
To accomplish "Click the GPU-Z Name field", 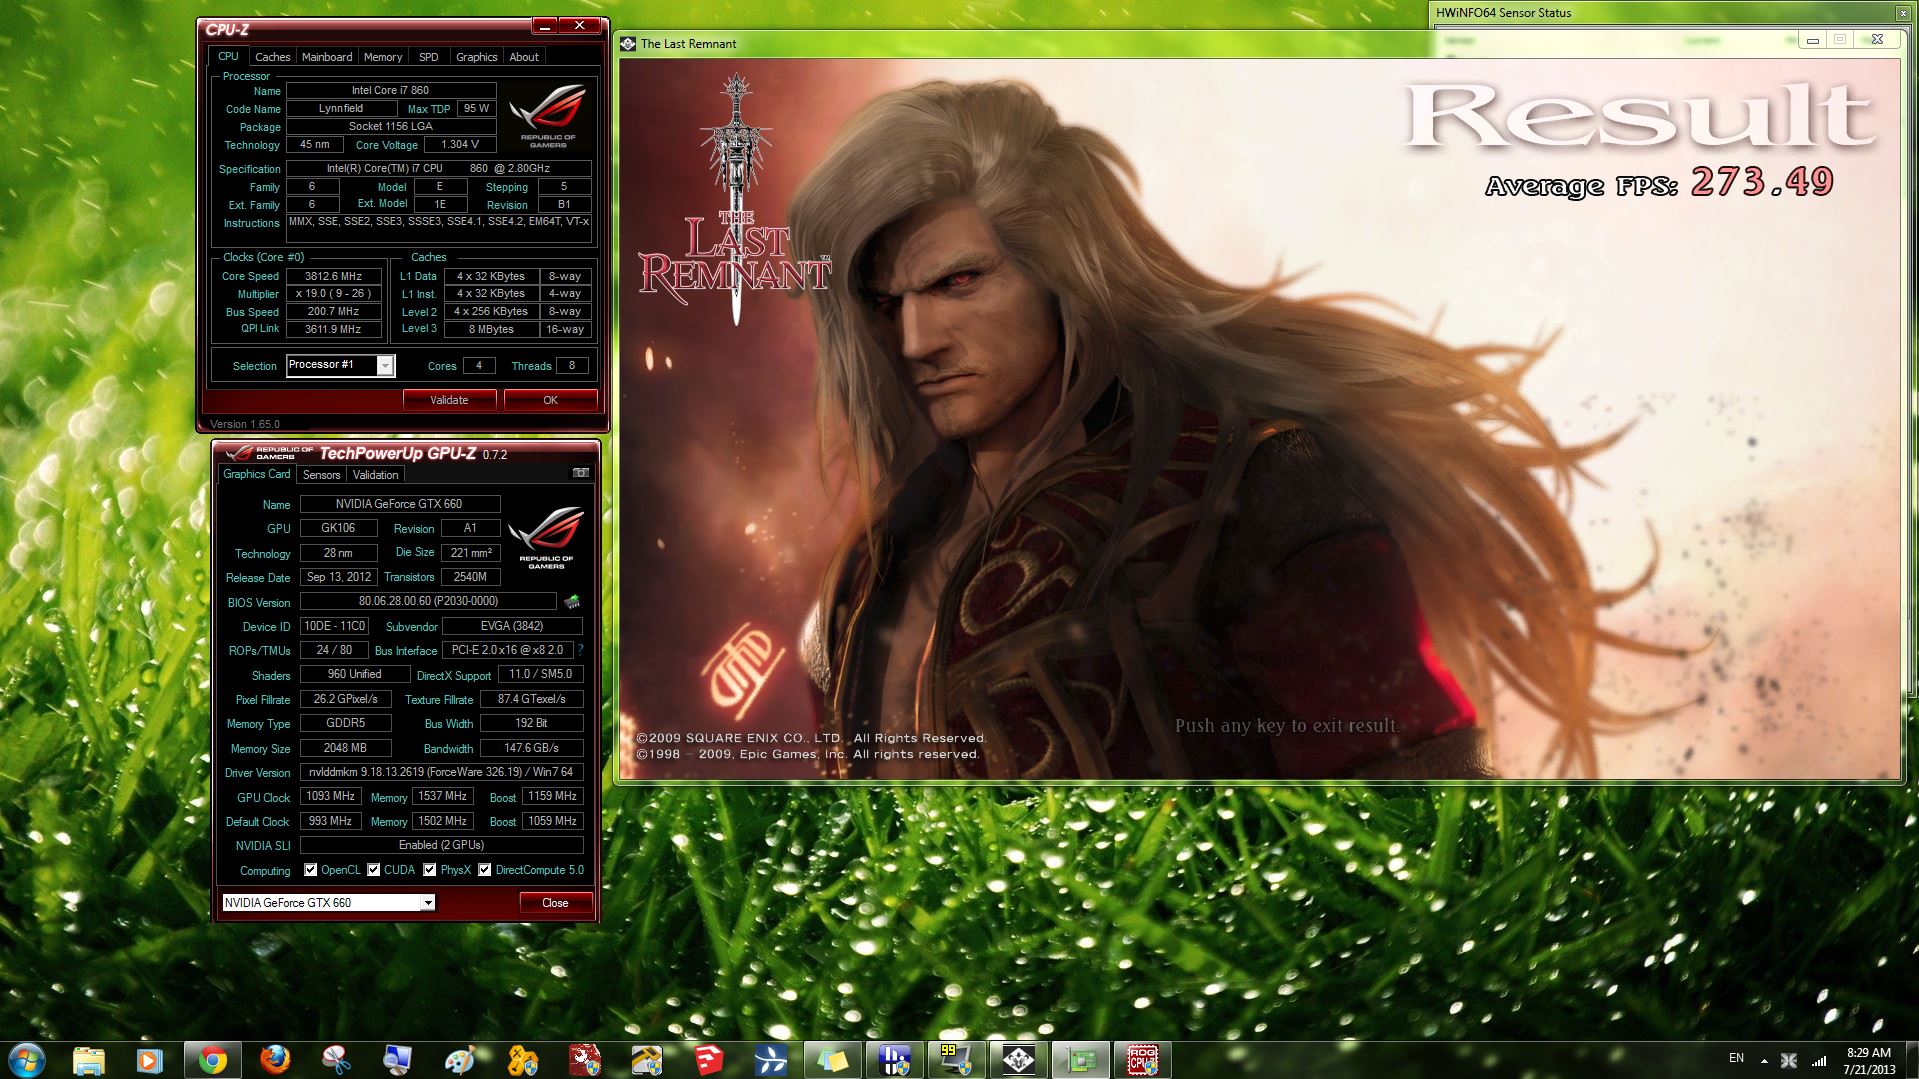I will (399, 504).
